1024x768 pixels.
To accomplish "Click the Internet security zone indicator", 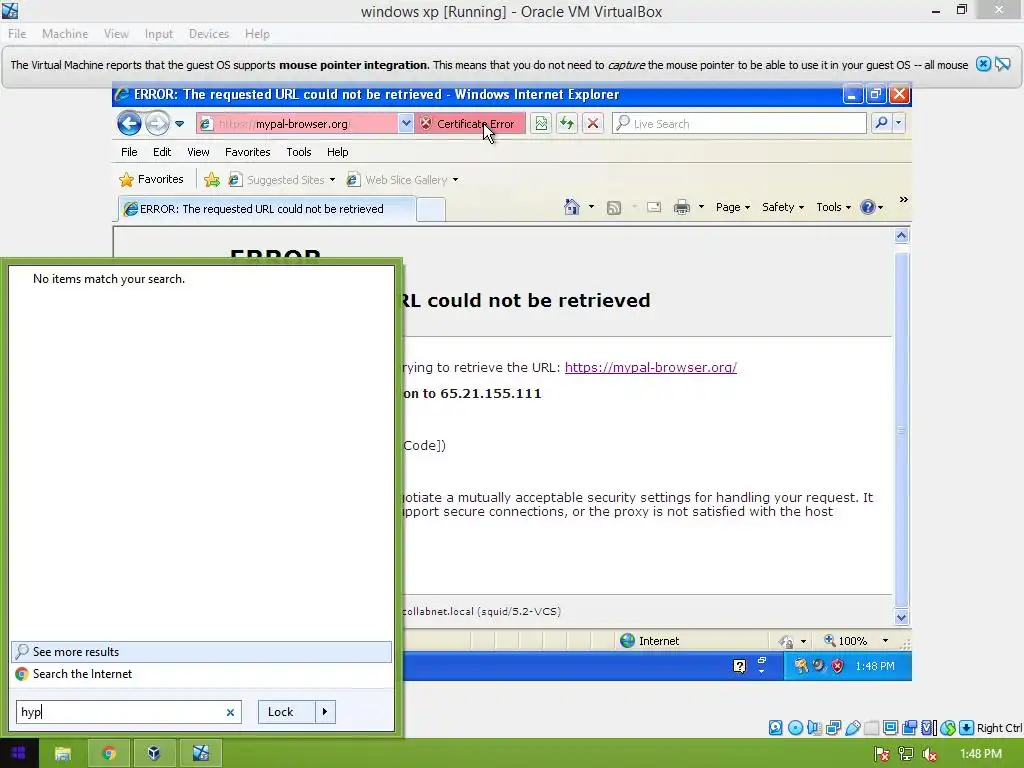I will 650,641.
